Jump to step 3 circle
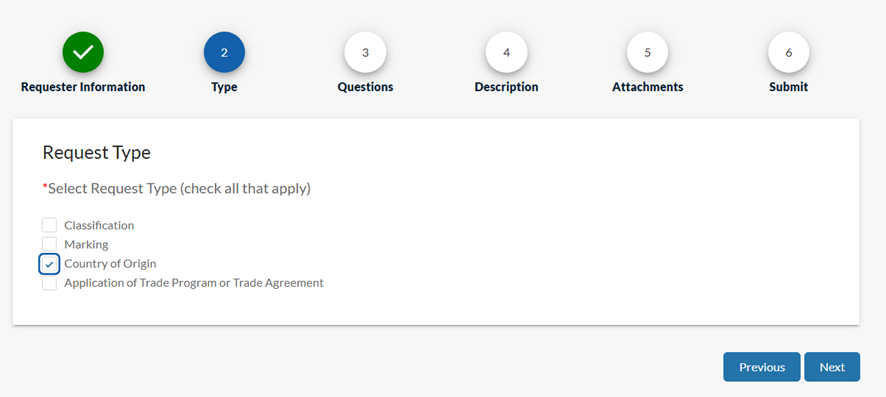 click(366, 53)
